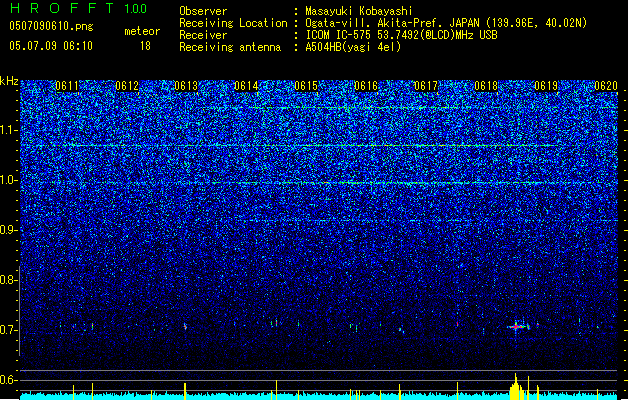Click the 1.0 kHz axis label
The width and height of the screenshot is (629, 400).
(x=9, y=180)
